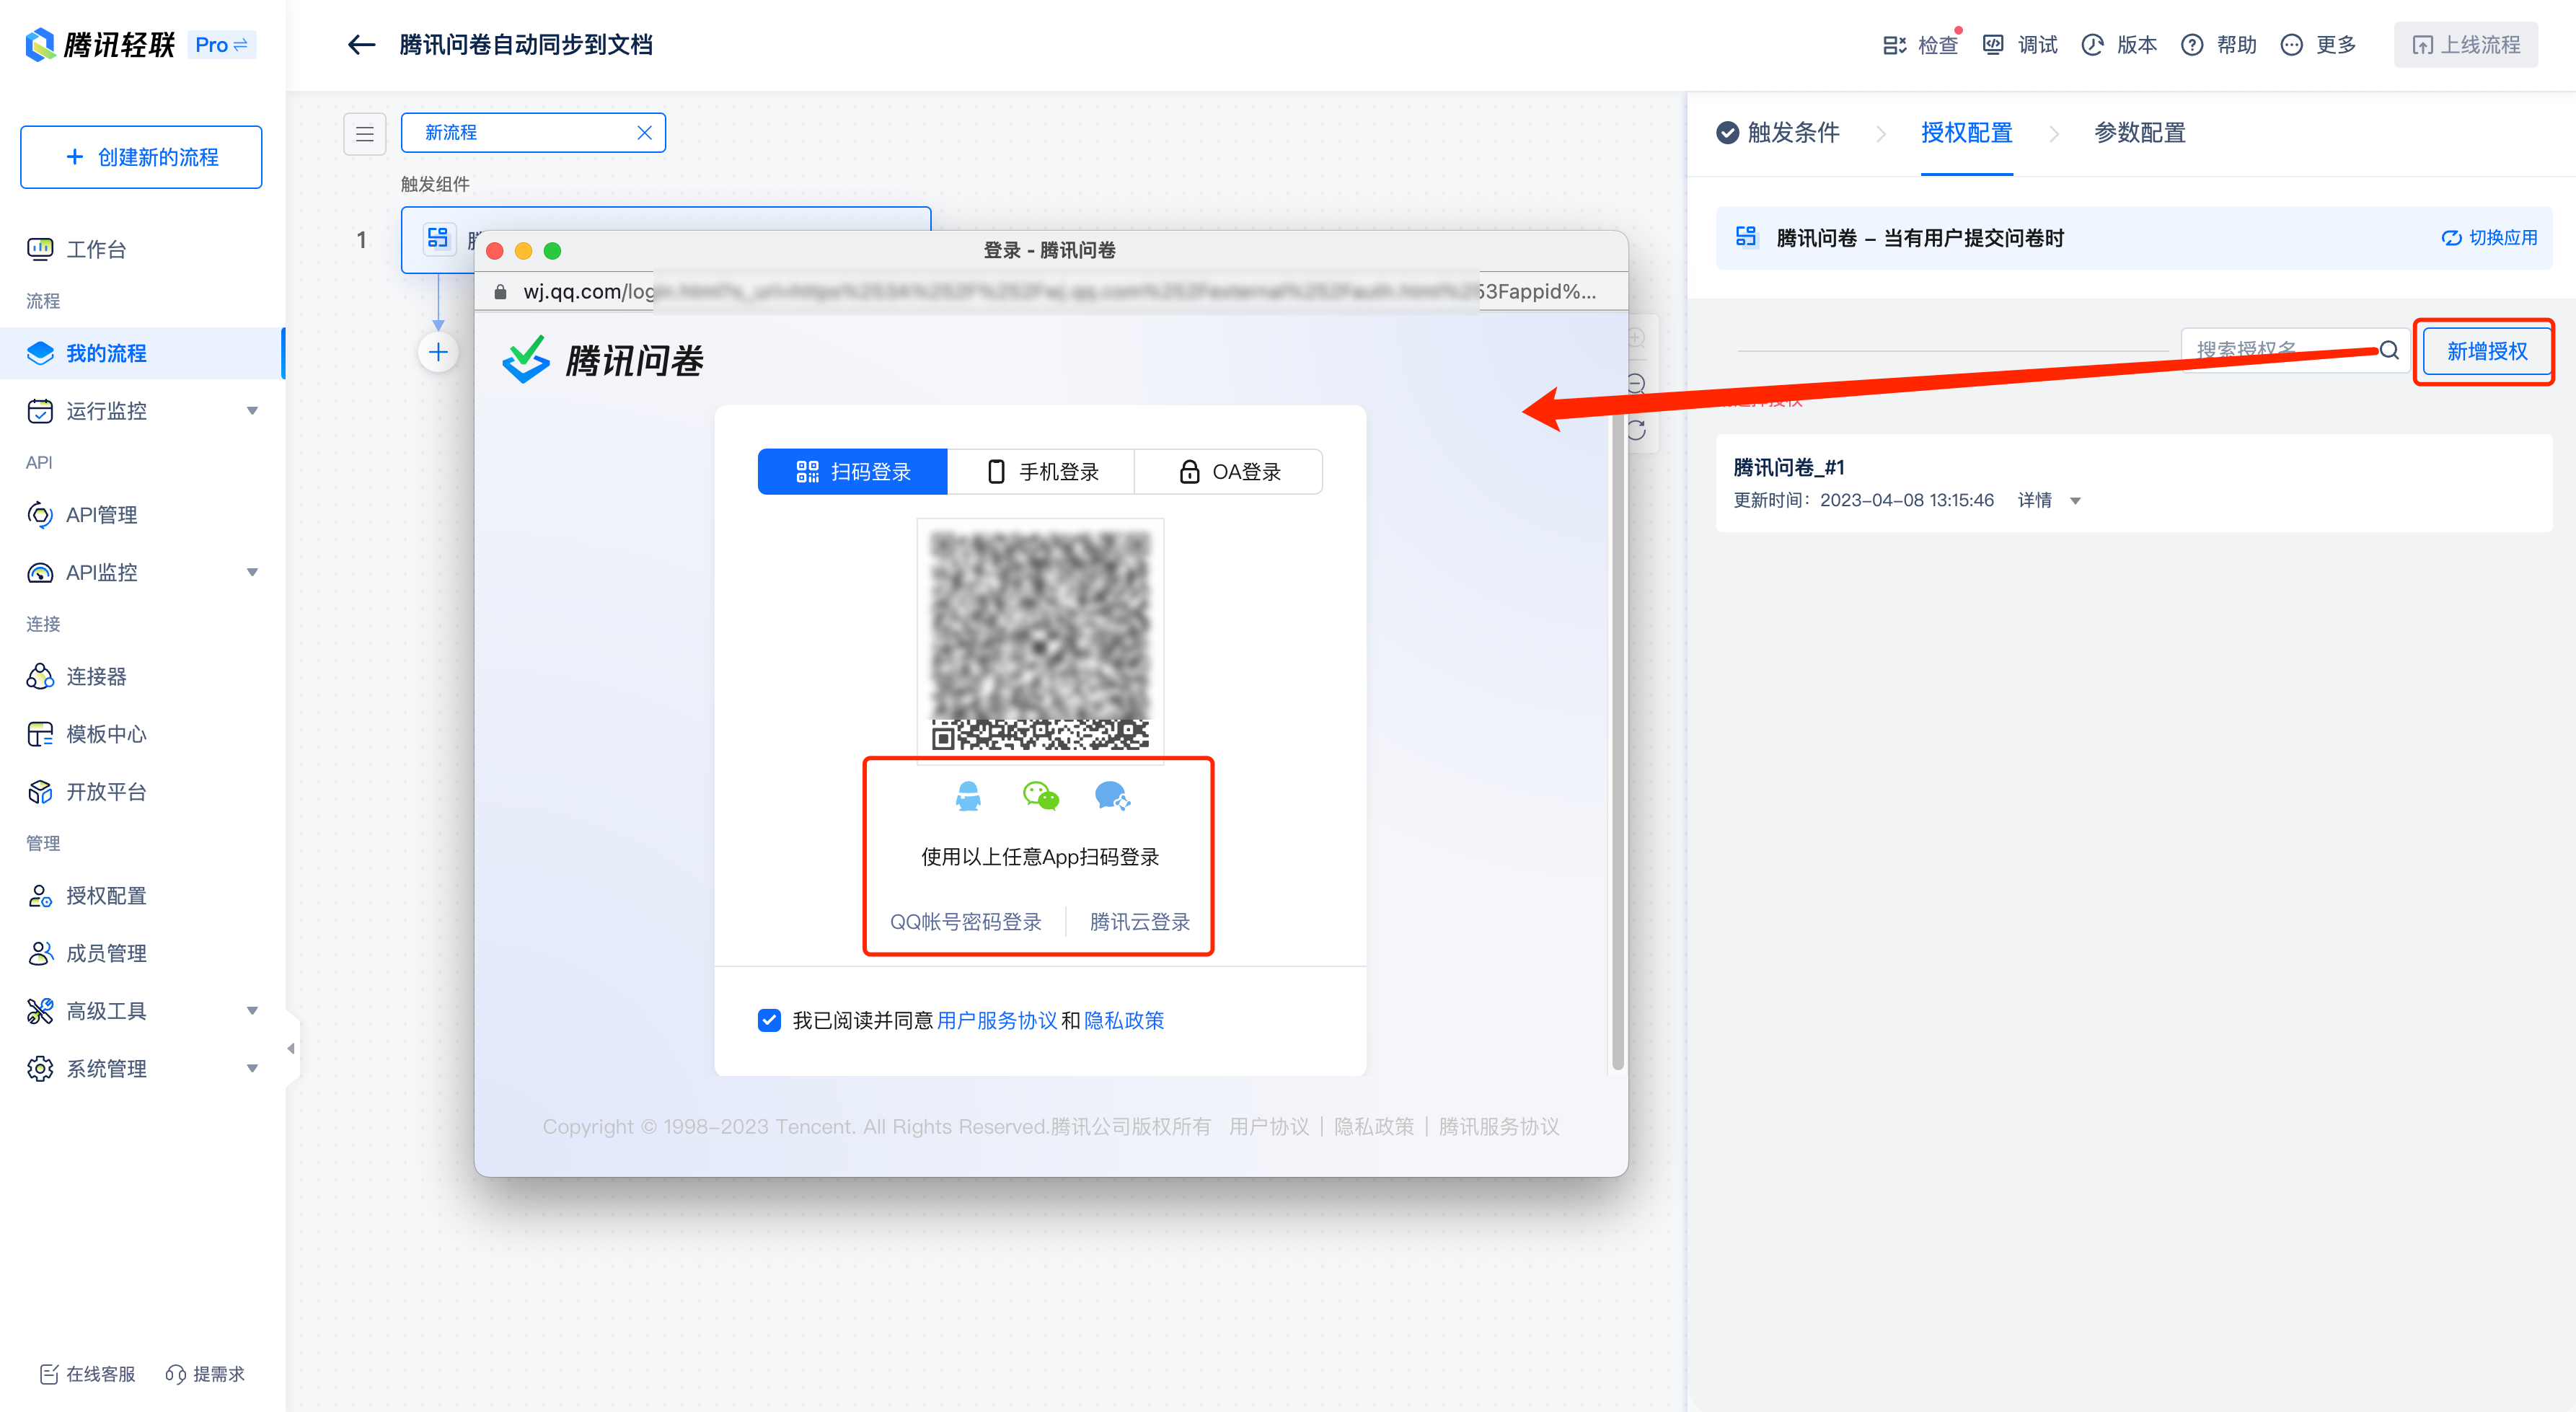Go to 触发条件 step

tap(1778, 133)
